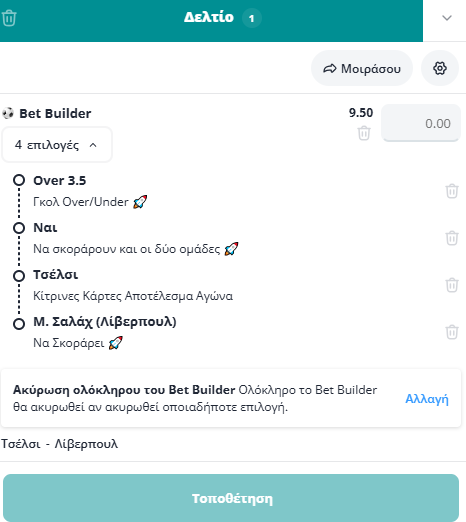Place the bet with Τοποθέτηση button

(231, 498)
